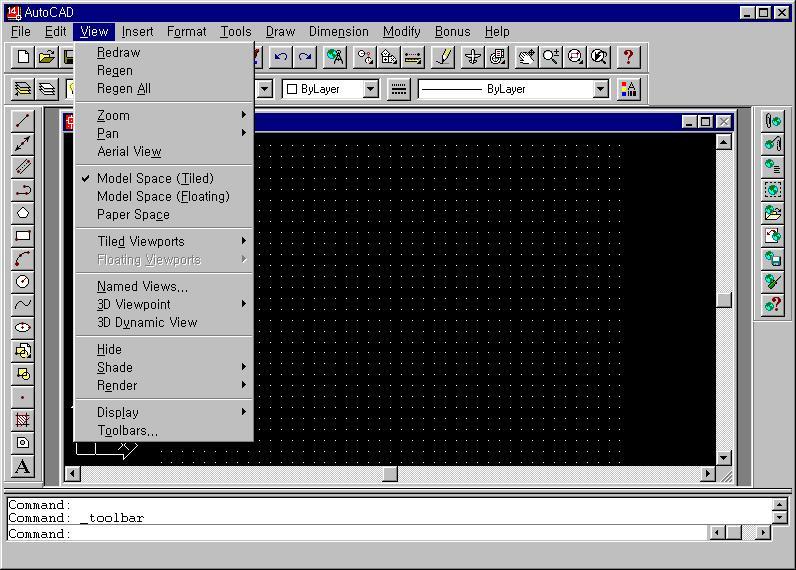This screenshot has width=796, height=570.
Task: Click the Save to URL icon
Action: click(773, 259)
